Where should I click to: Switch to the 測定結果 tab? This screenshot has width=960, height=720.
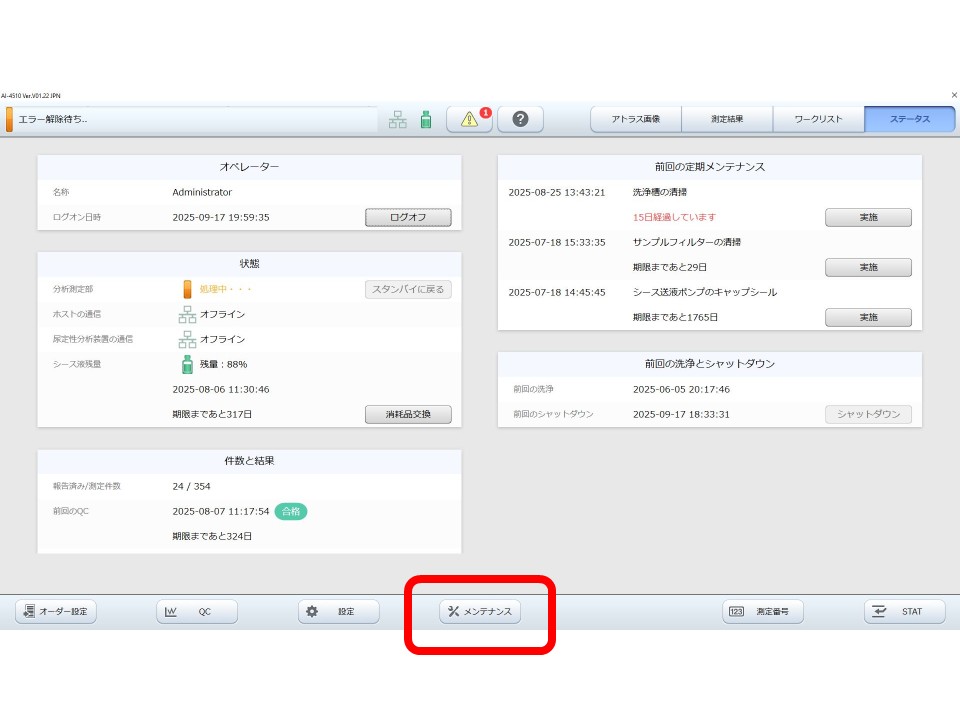[727, 119]
